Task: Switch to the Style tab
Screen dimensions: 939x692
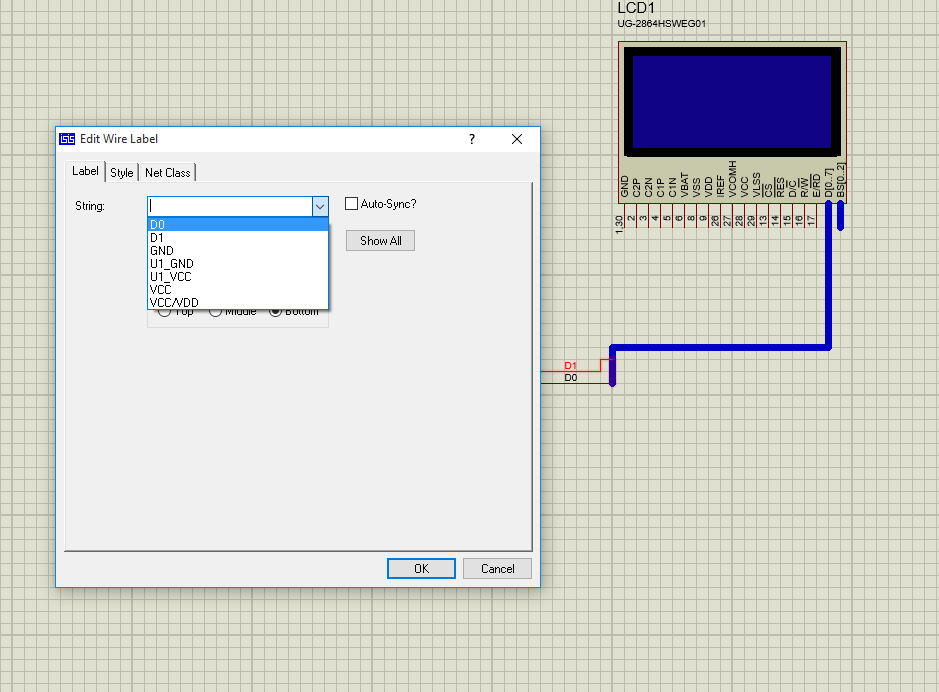Action: pos(122,173)
